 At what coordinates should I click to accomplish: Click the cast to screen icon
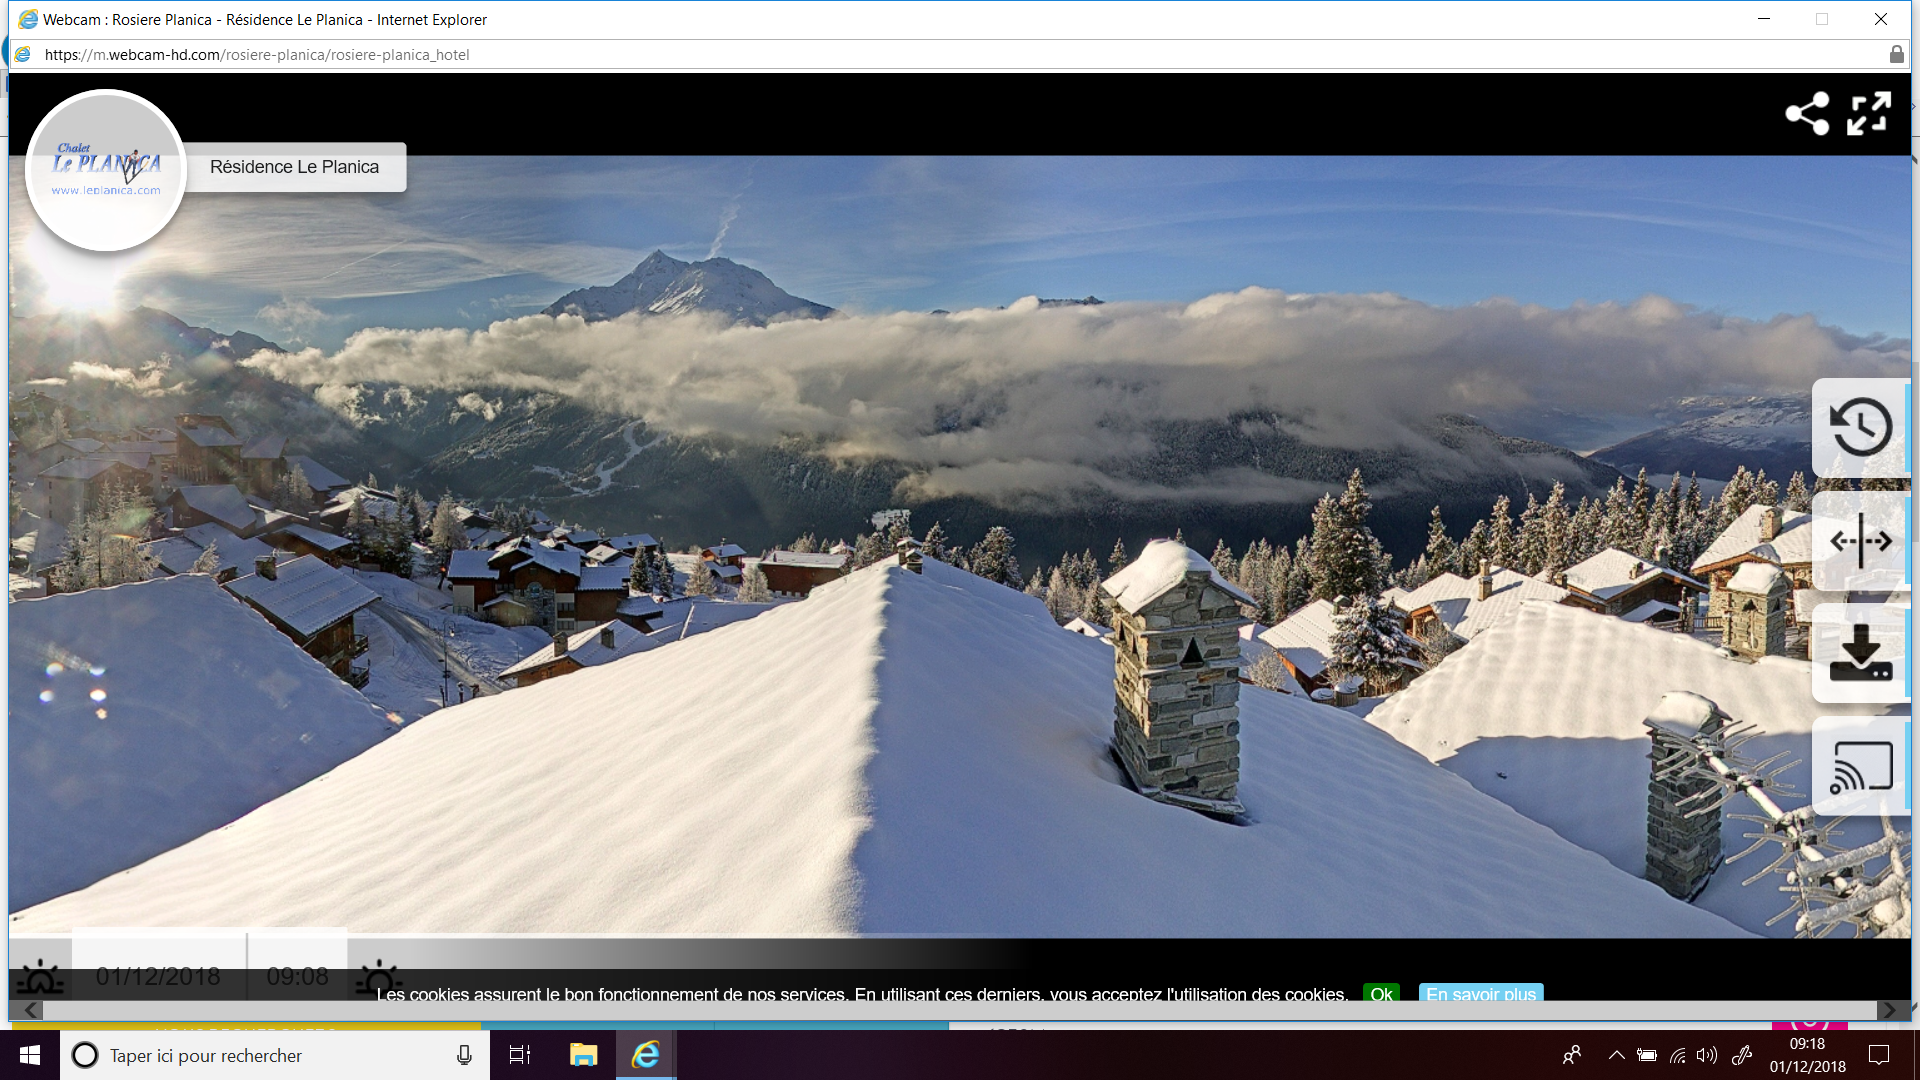[1860, 767]
